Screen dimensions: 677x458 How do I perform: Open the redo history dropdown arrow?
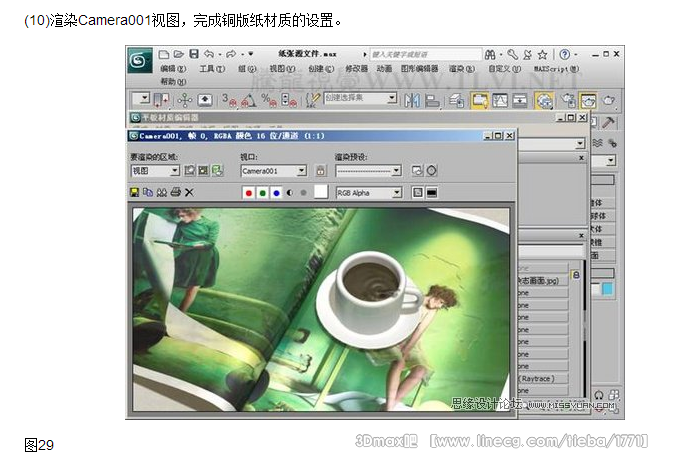[x=242, y=54]
